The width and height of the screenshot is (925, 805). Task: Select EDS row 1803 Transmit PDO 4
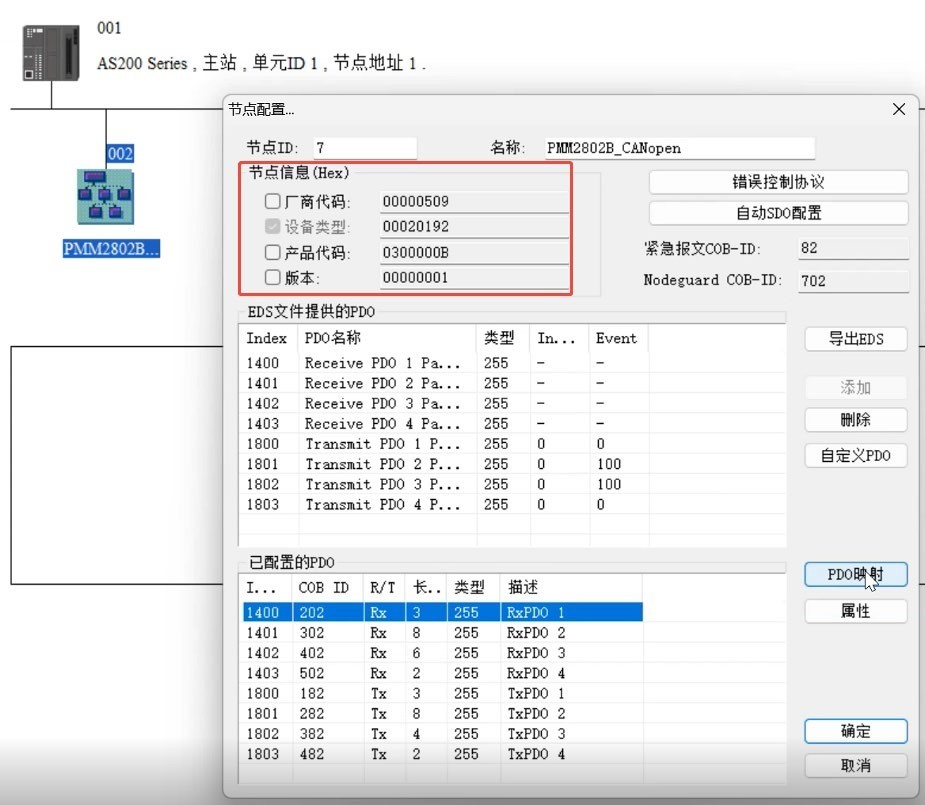[x=512, y=504]
